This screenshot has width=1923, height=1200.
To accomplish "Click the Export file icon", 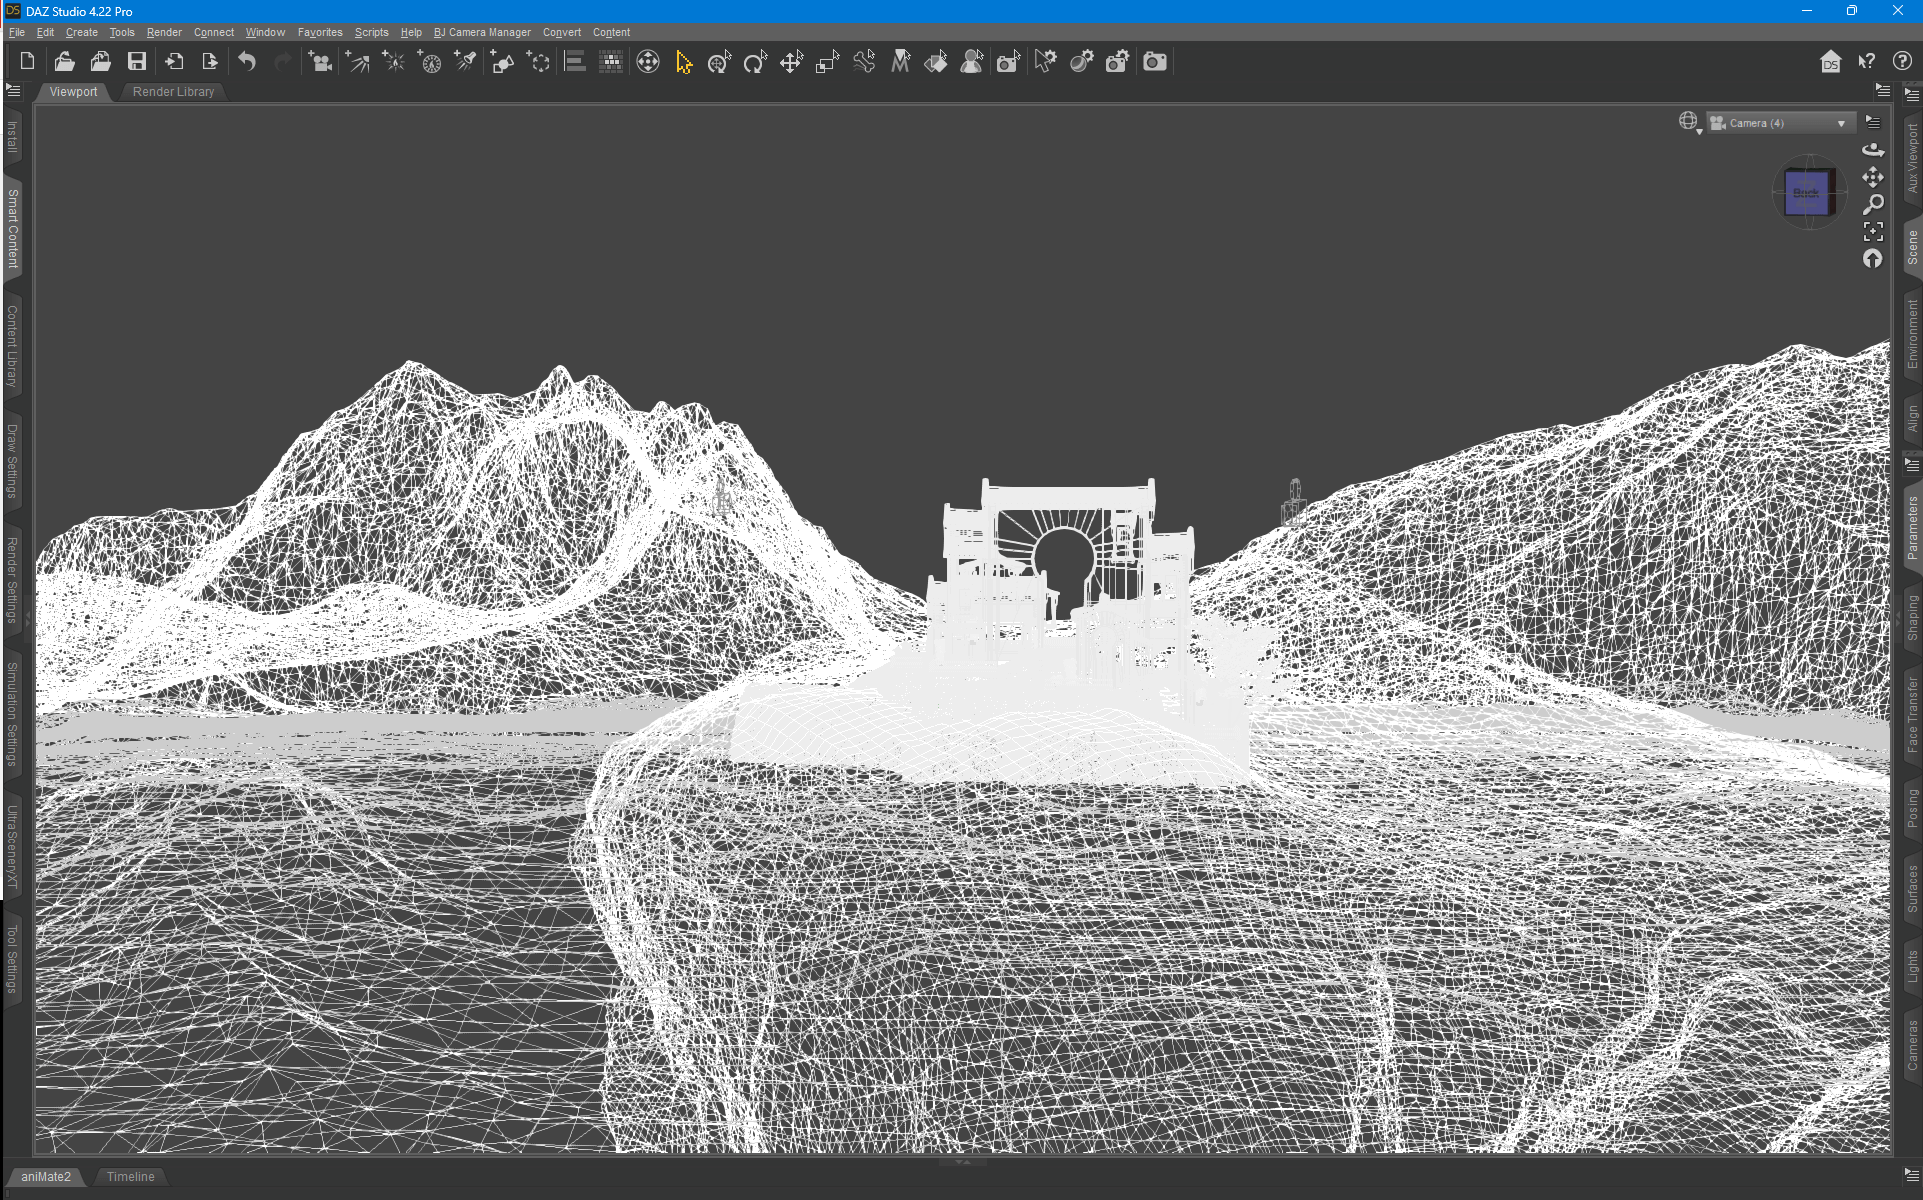I will click(210, 62).
